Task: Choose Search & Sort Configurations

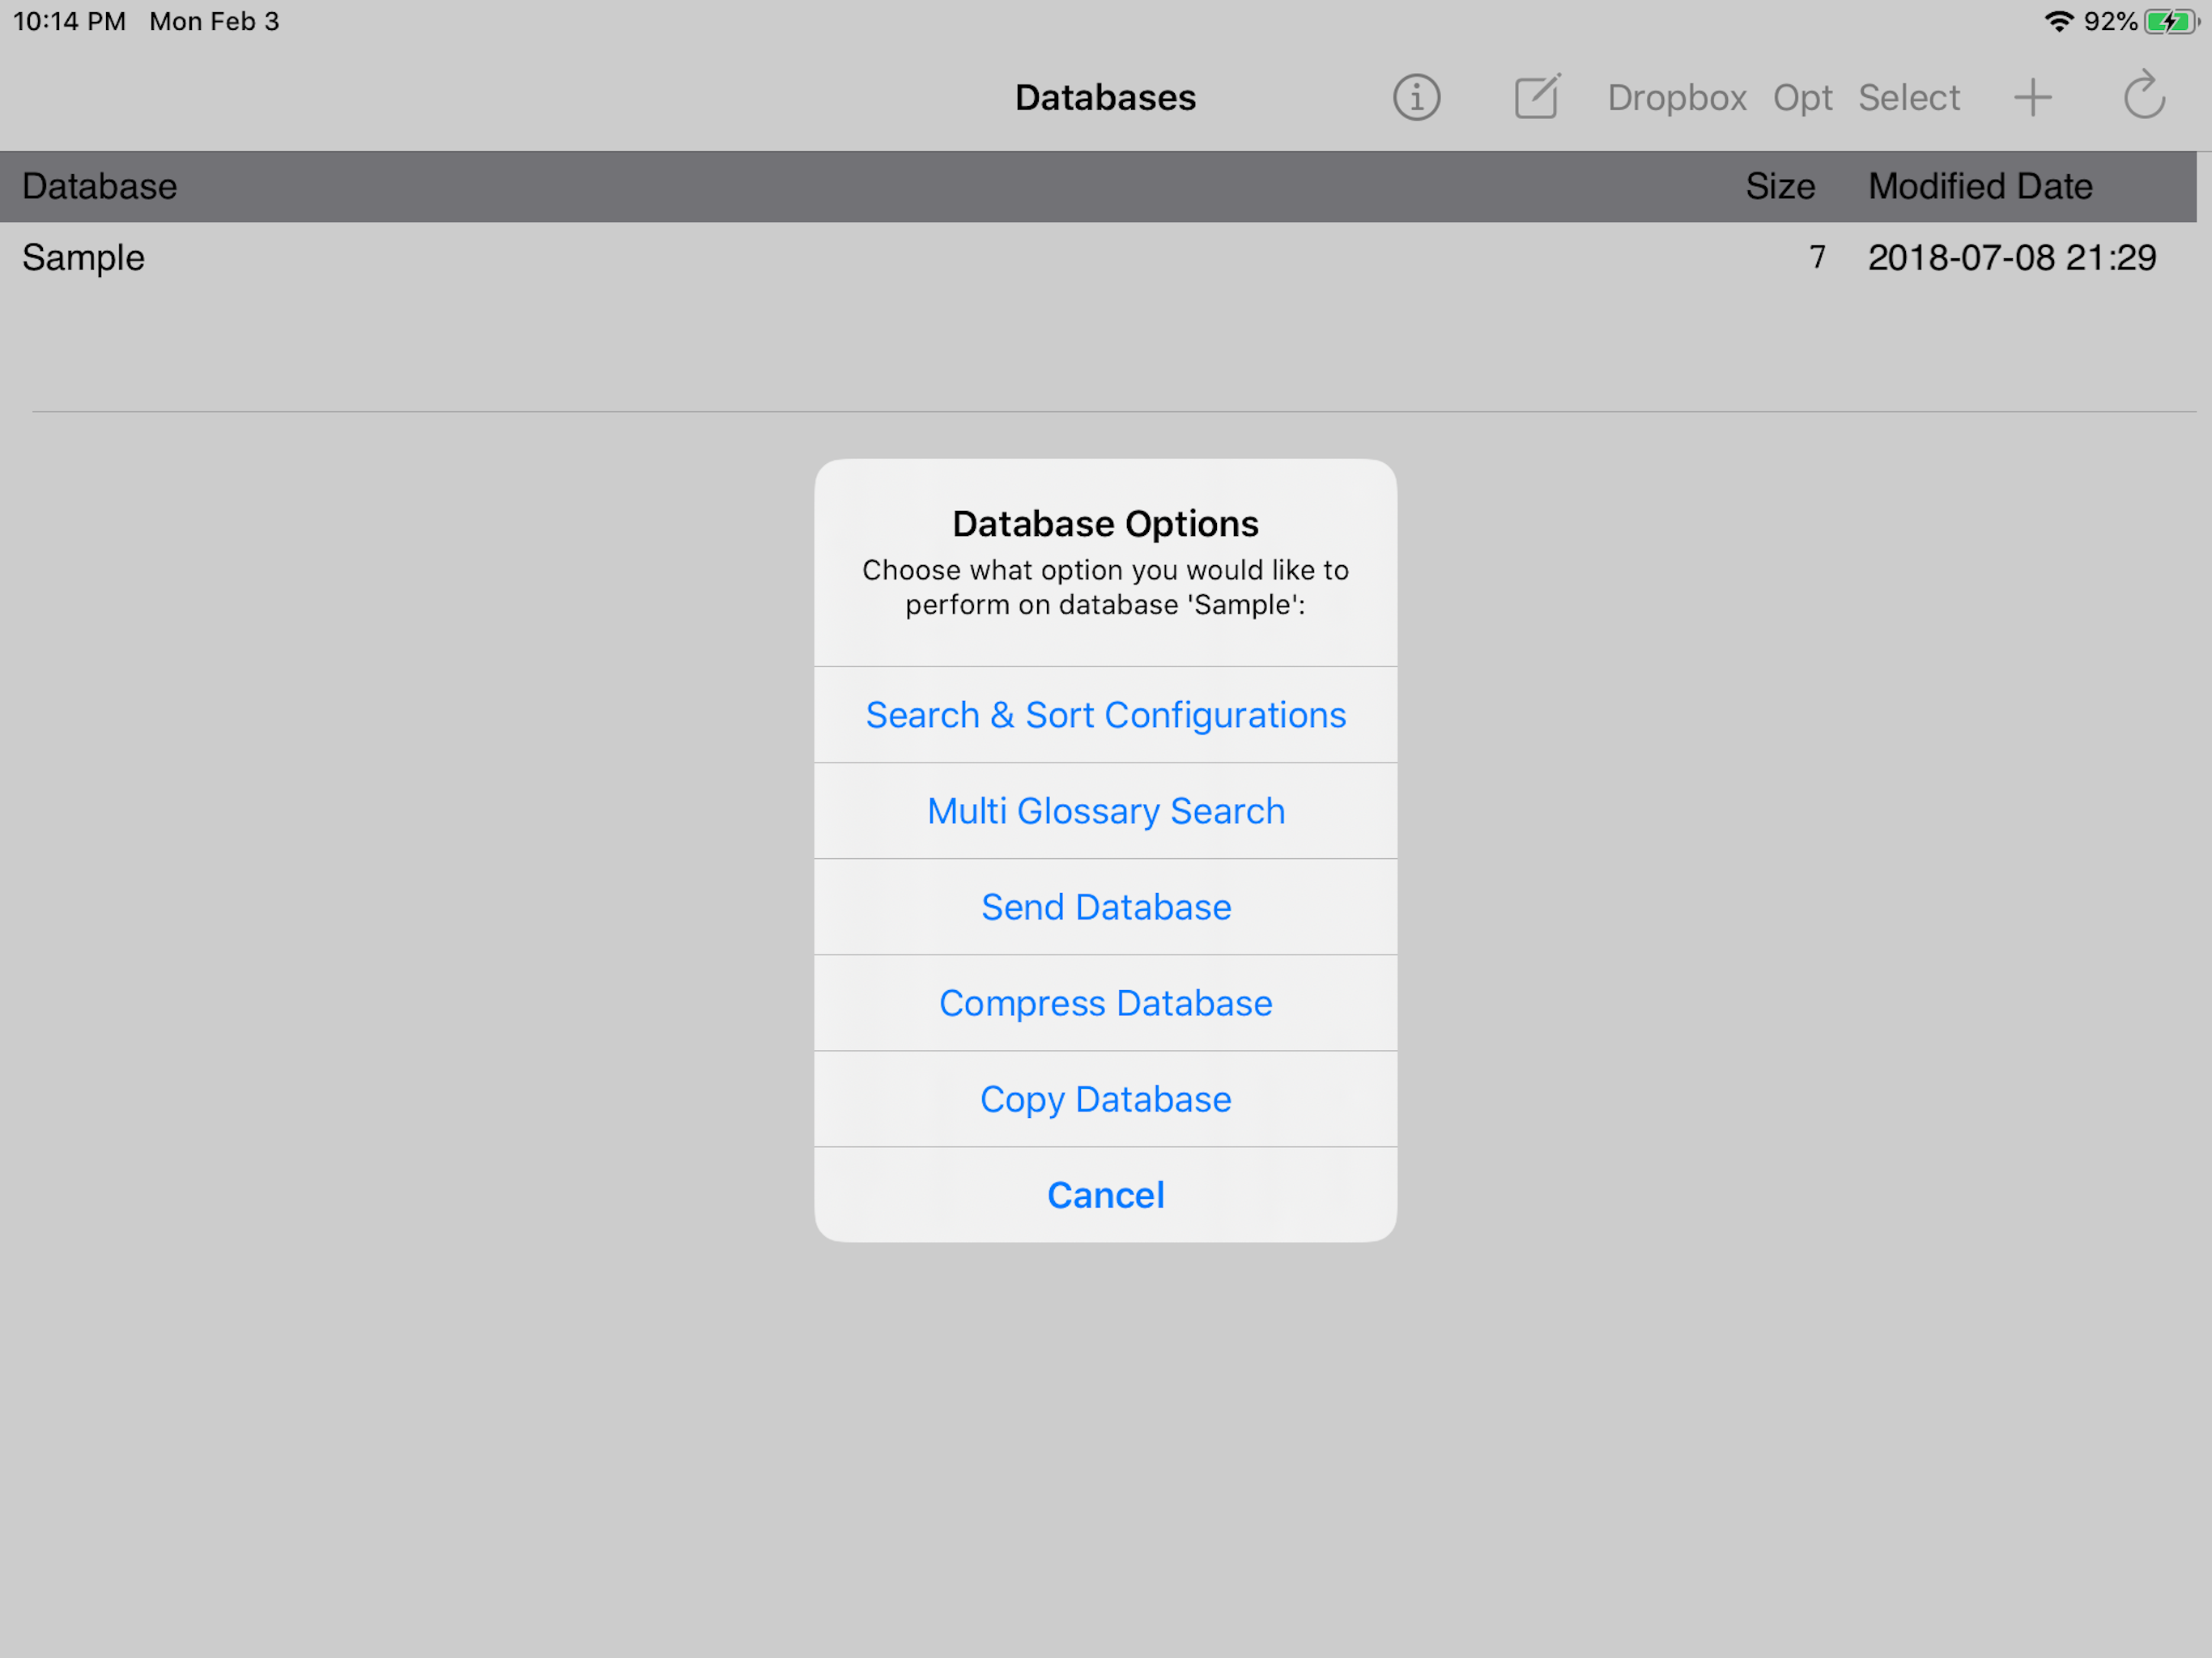Action: 1105,715
